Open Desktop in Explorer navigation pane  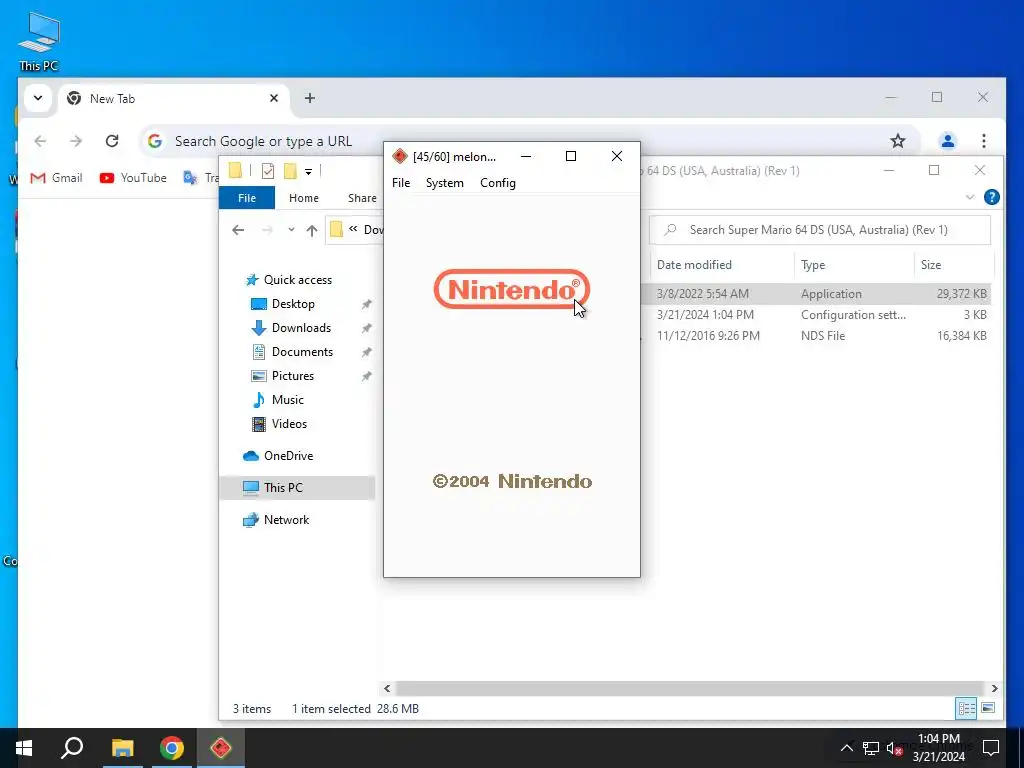[282, 304]
